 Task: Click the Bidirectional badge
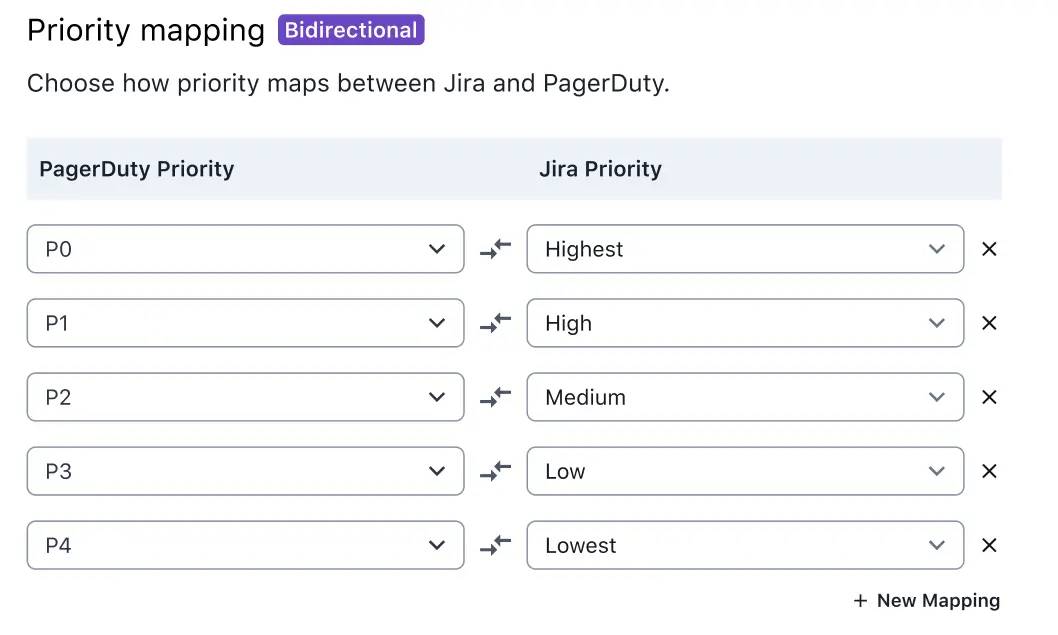click(351, 30)
